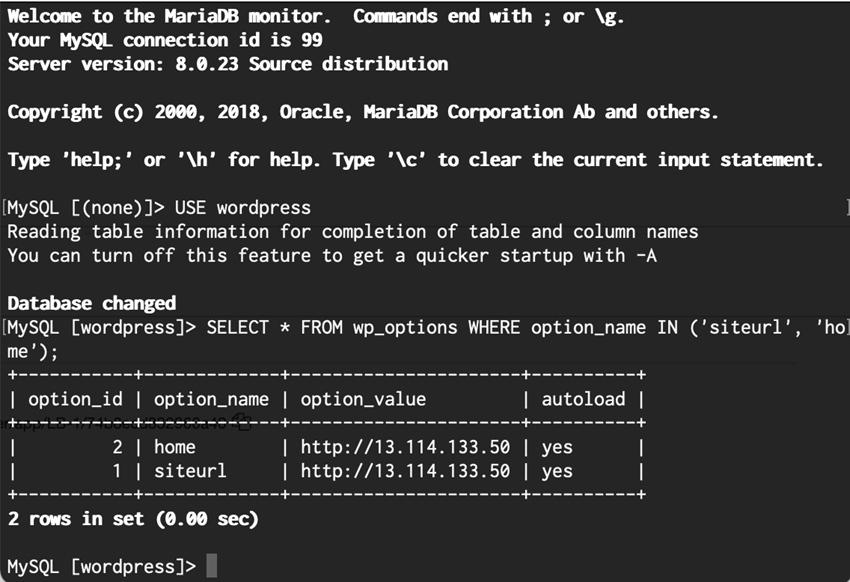The image size is (850, 582).
Task: Click the 'siteurl' option name cell
Action: click(x=190, y=471)
